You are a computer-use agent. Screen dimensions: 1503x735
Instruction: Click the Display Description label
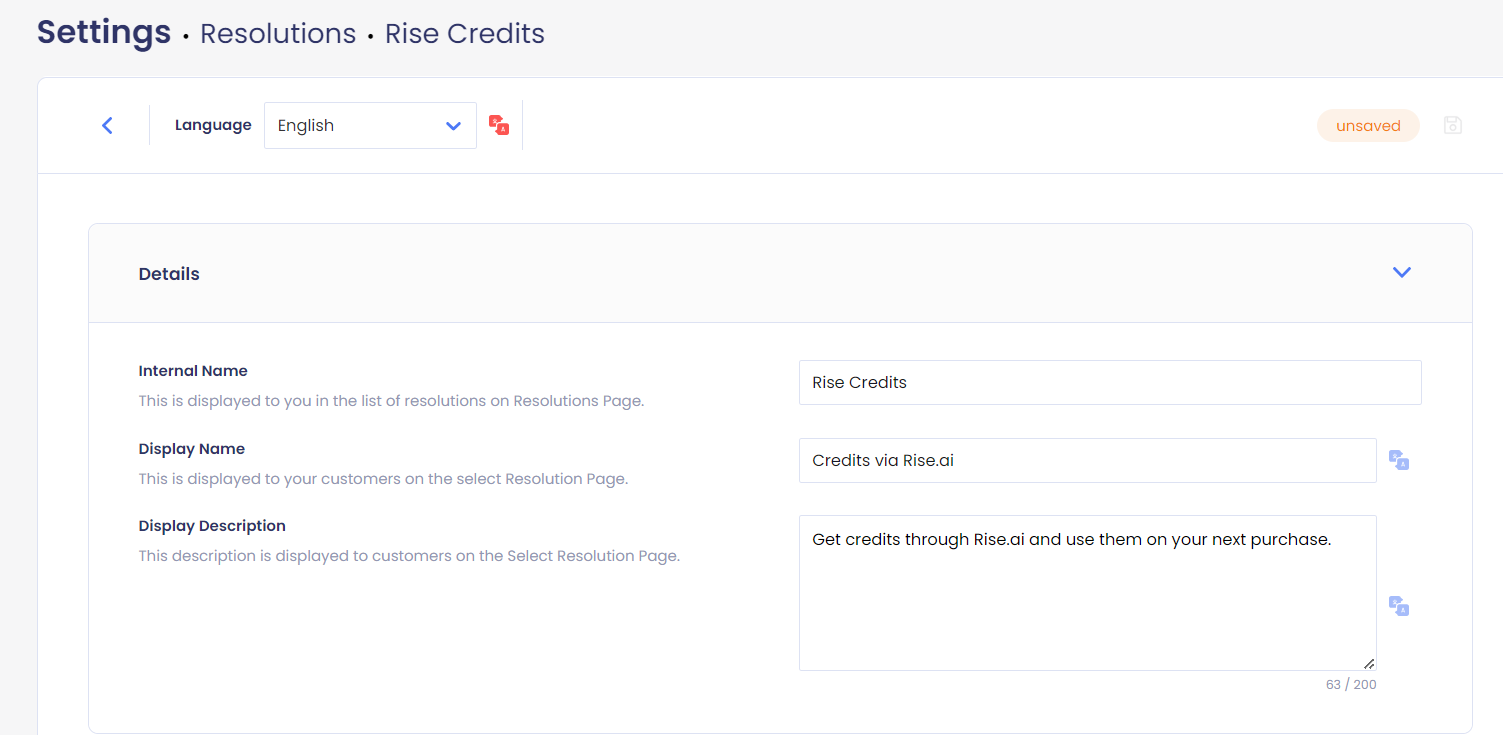[212, 526]
